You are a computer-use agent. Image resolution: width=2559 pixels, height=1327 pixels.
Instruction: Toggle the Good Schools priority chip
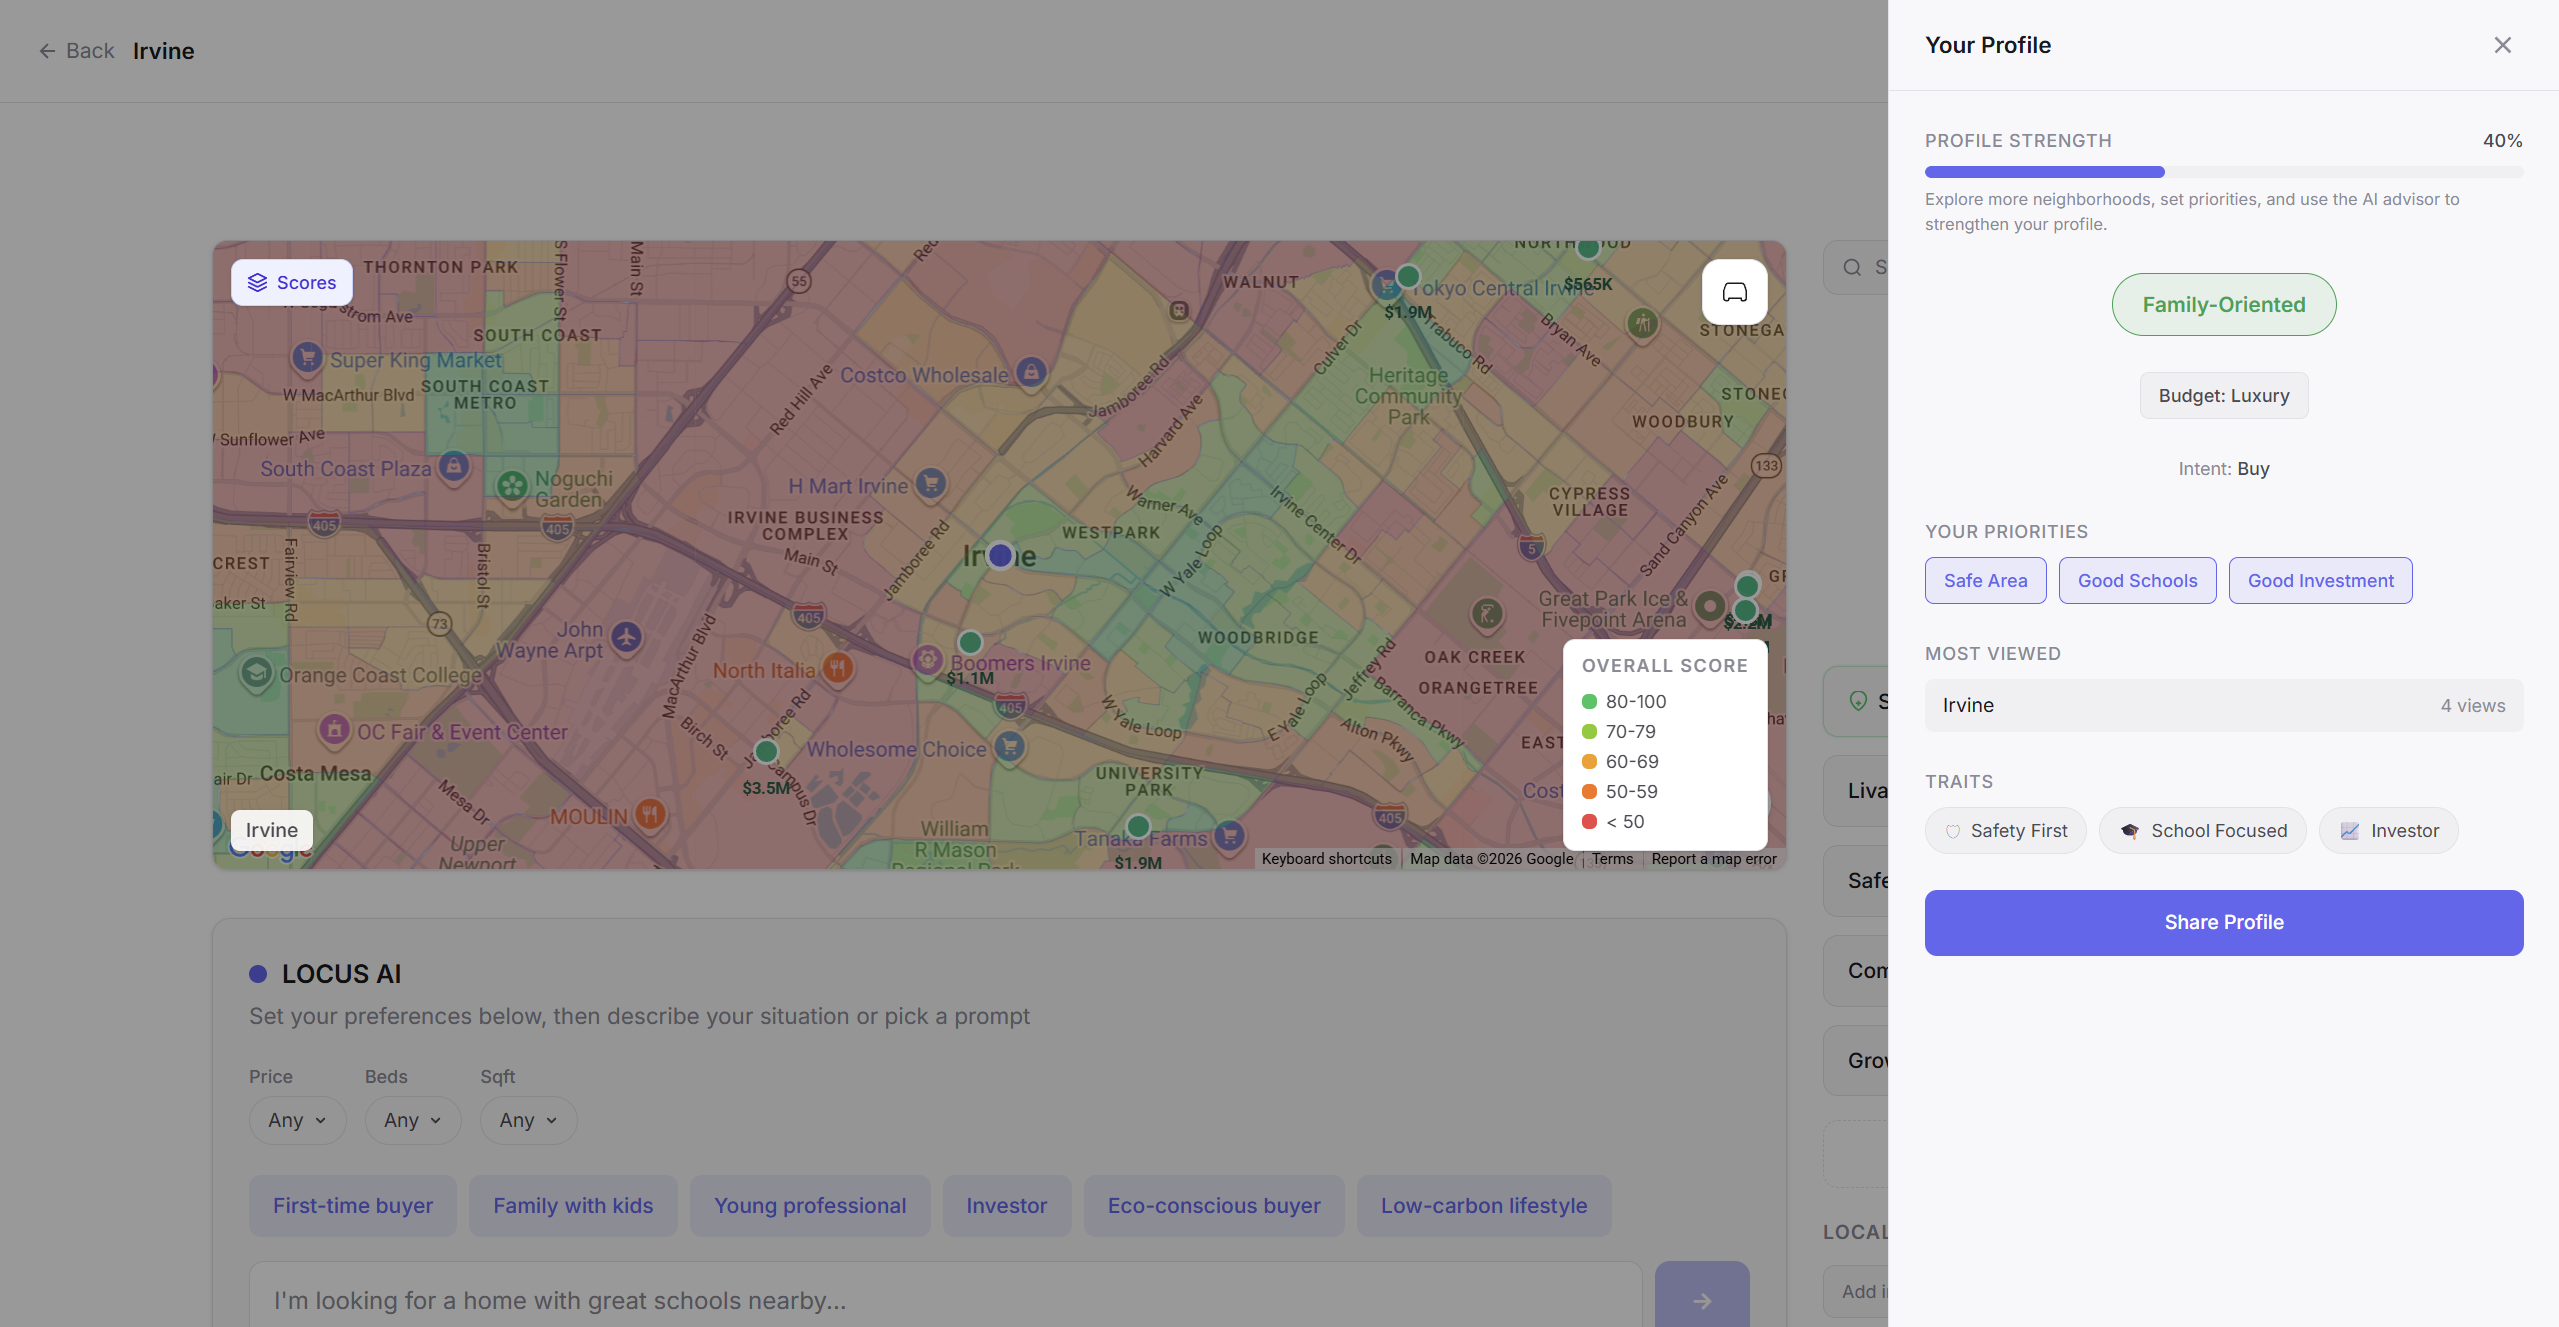[2137, 581]
